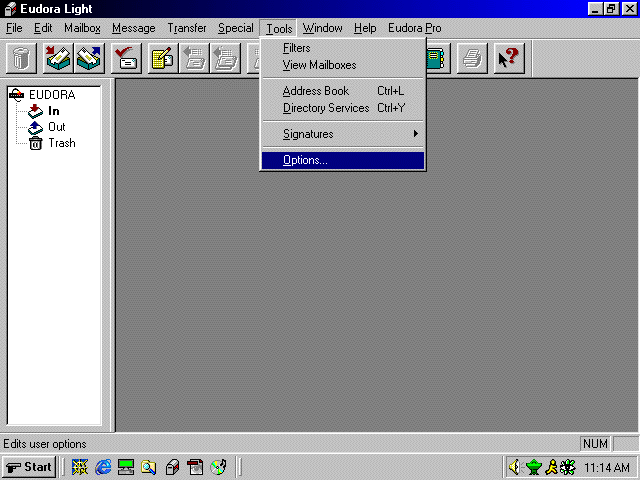Click 'Edits user options' status bar text
This screenshot has height=480, width=640.
click(45, 444)
